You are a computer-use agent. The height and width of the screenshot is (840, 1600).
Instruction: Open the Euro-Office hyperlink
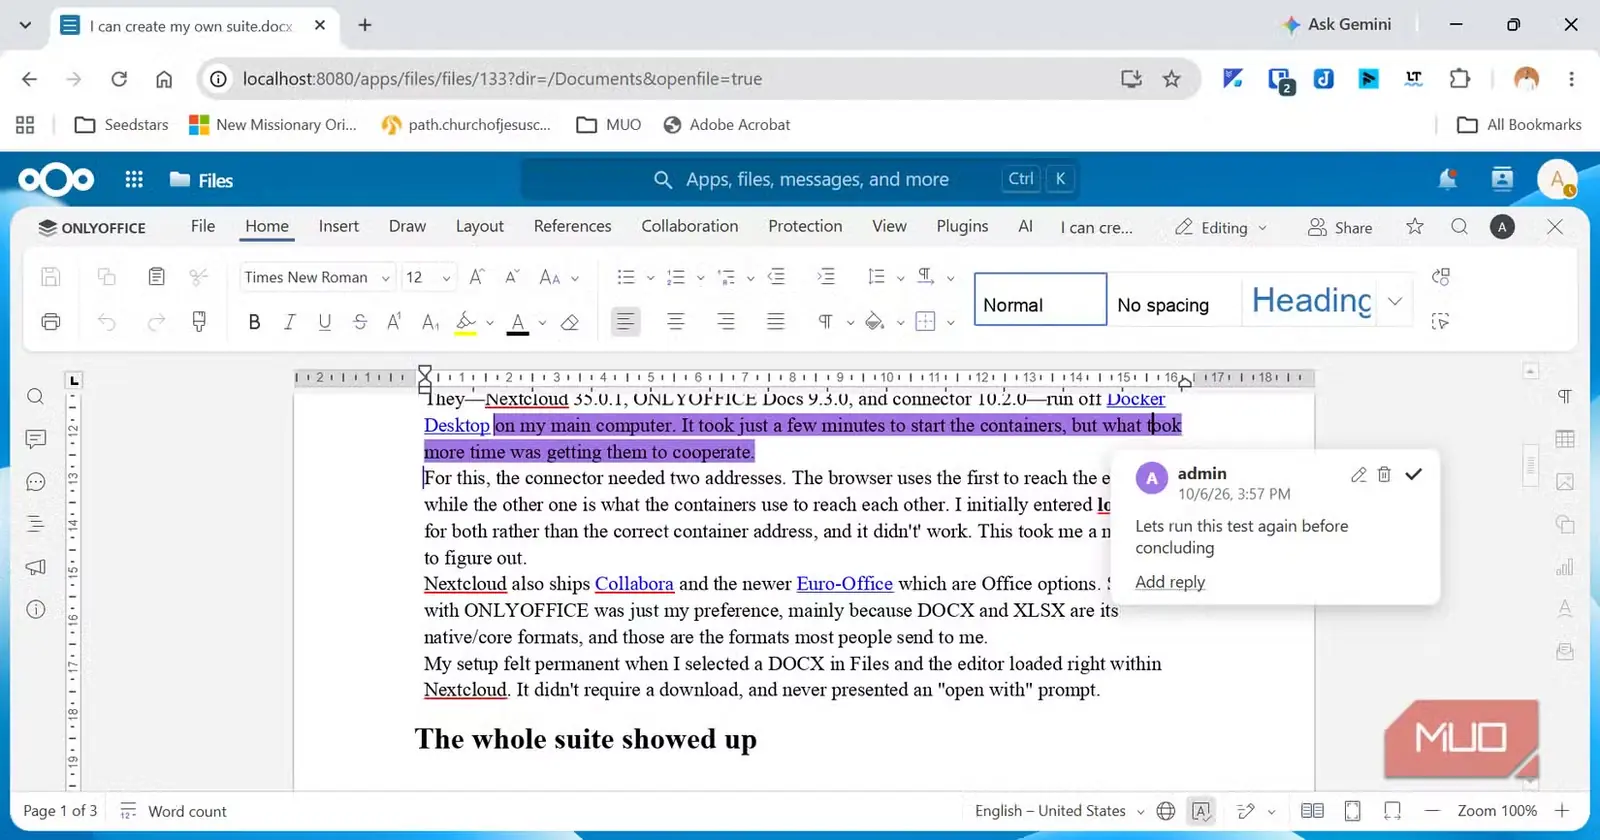845,584
